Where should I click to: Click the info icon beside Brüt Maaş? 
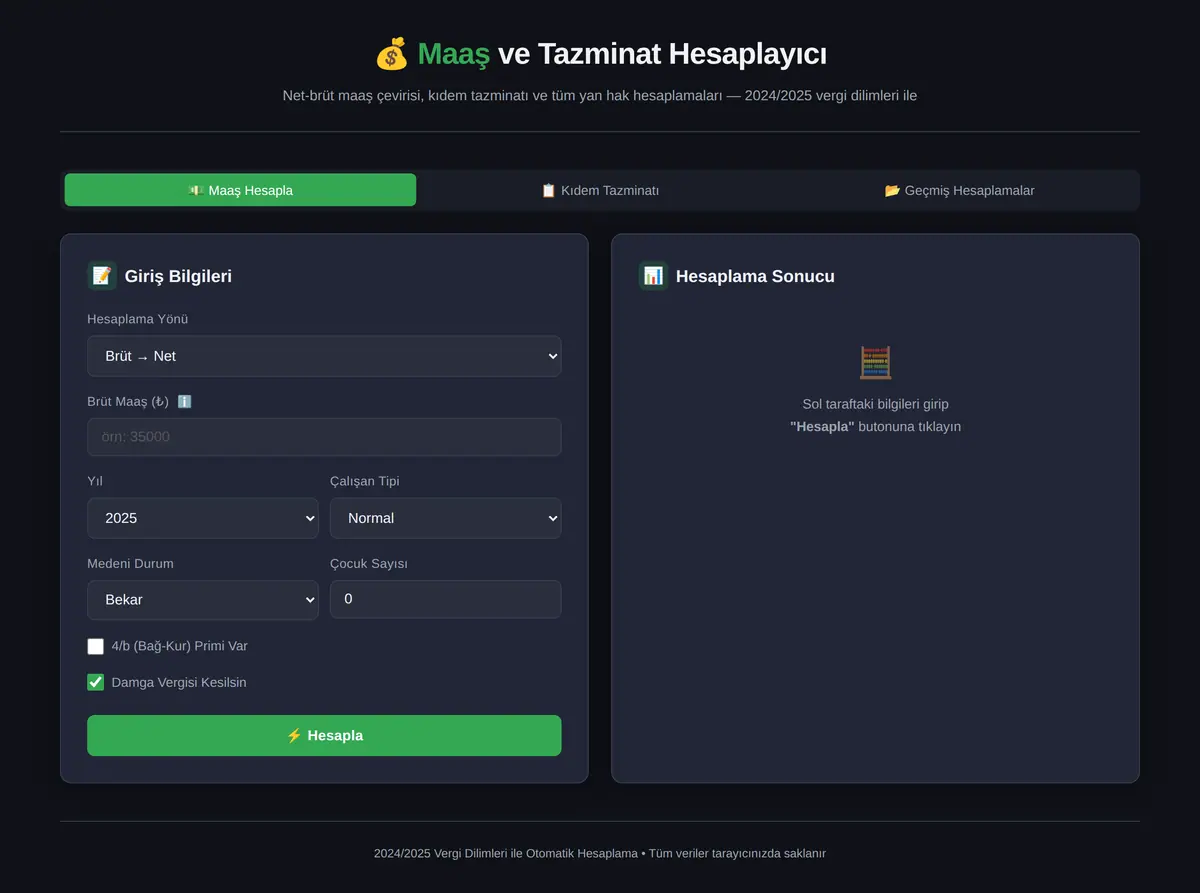(x=184, y=401)
